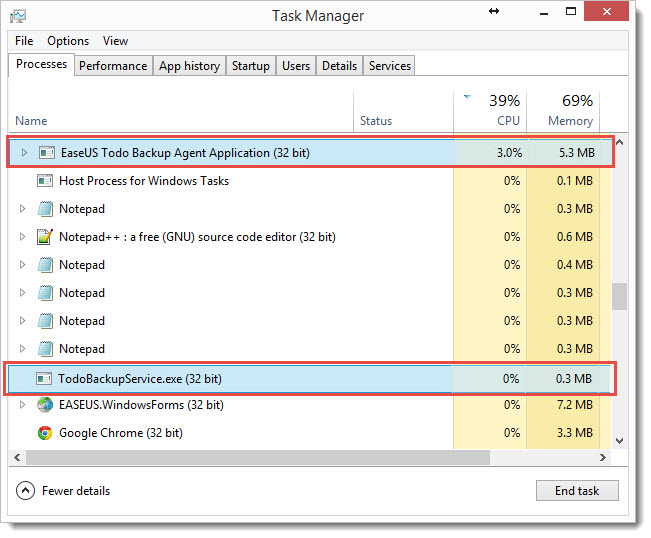Select the Host Process for Windows Tasks row text
This screenshot has height=538, width=651.
[144, 181]
